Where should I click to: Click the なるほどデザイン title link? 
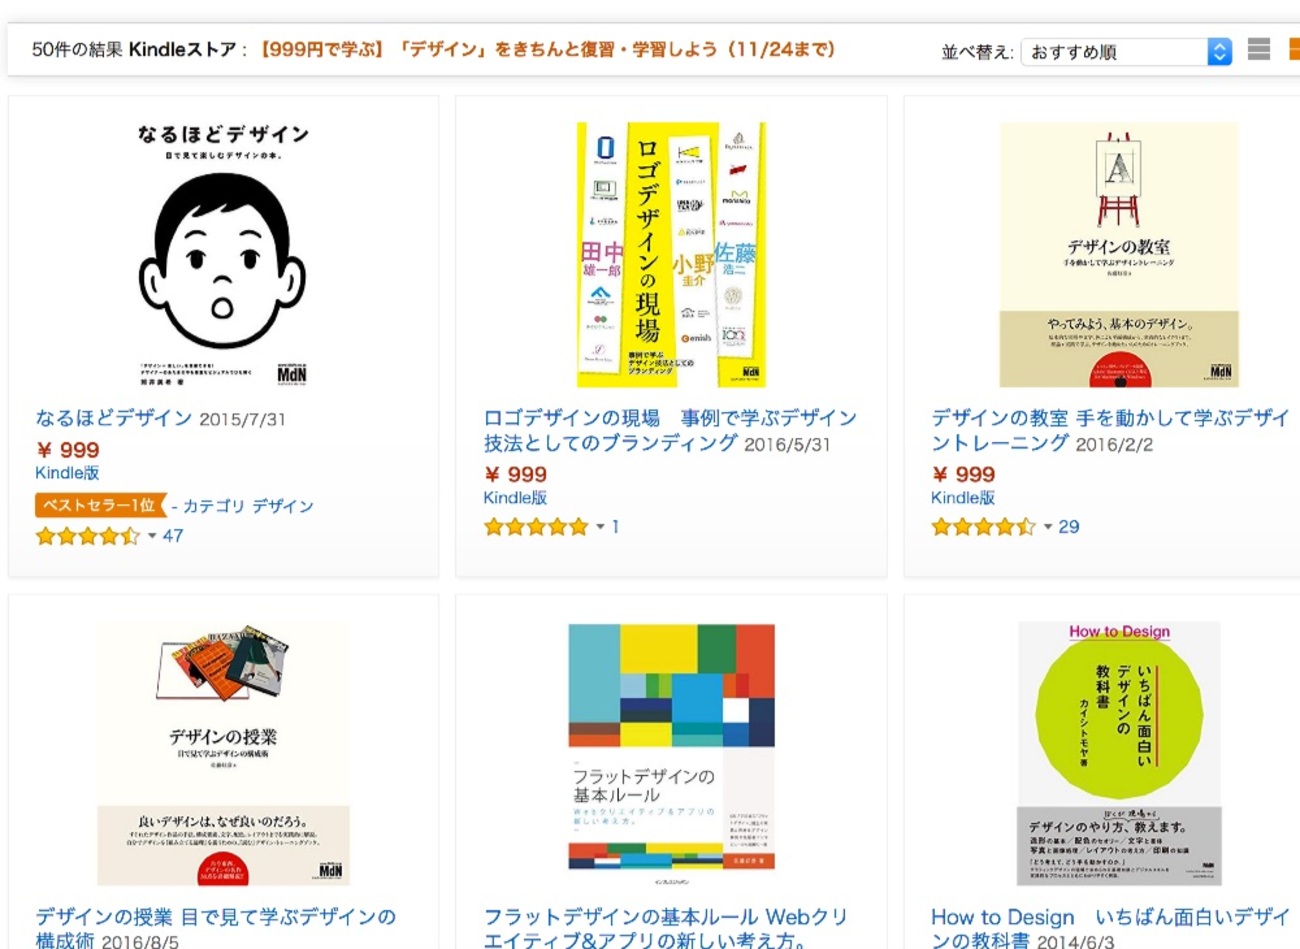113,418
